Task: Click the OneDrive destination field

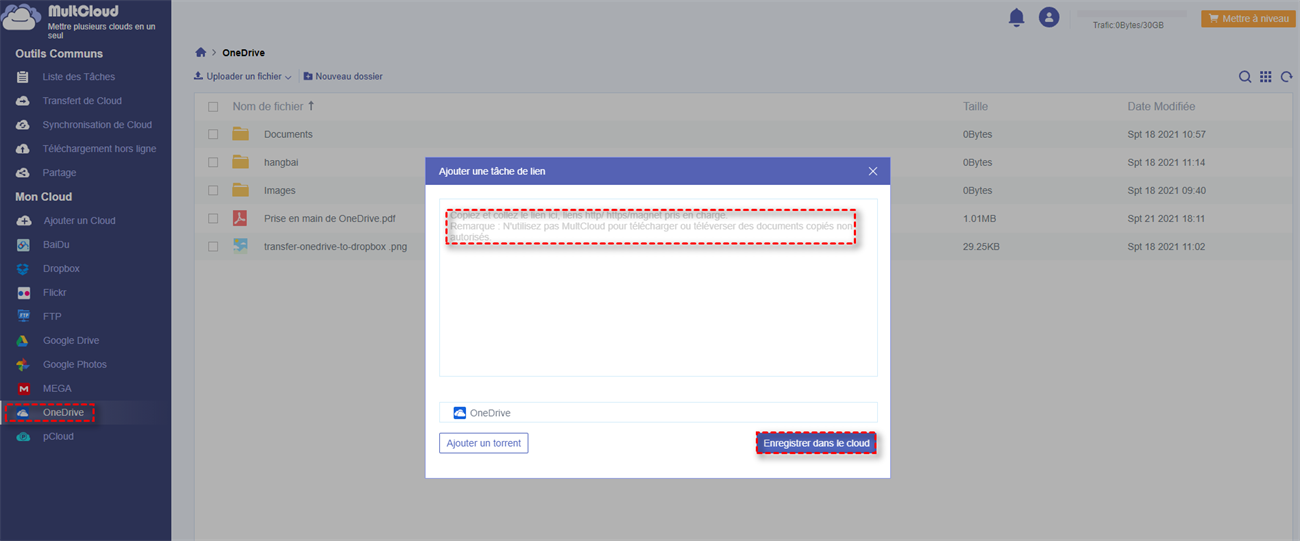Action: point(658,413)
